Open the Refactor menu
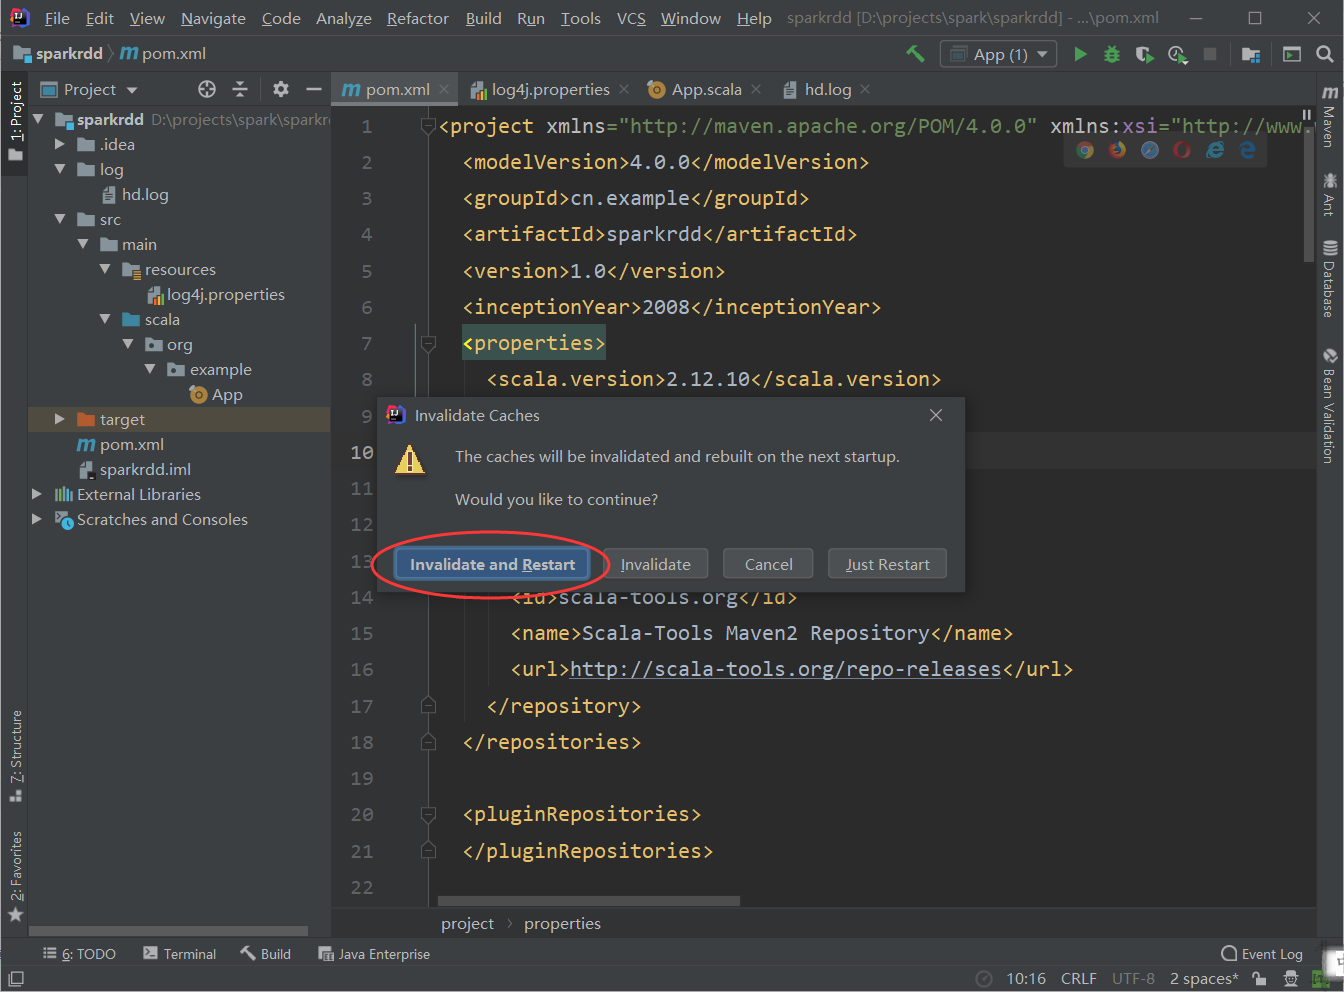Image resolution: width=1344 pixels, height=992 pixels. 417,18
